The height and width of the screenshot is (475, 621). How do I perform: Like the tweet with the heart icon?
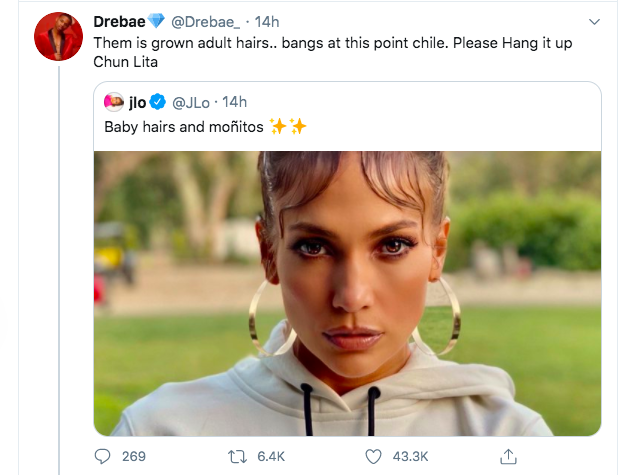373,456
